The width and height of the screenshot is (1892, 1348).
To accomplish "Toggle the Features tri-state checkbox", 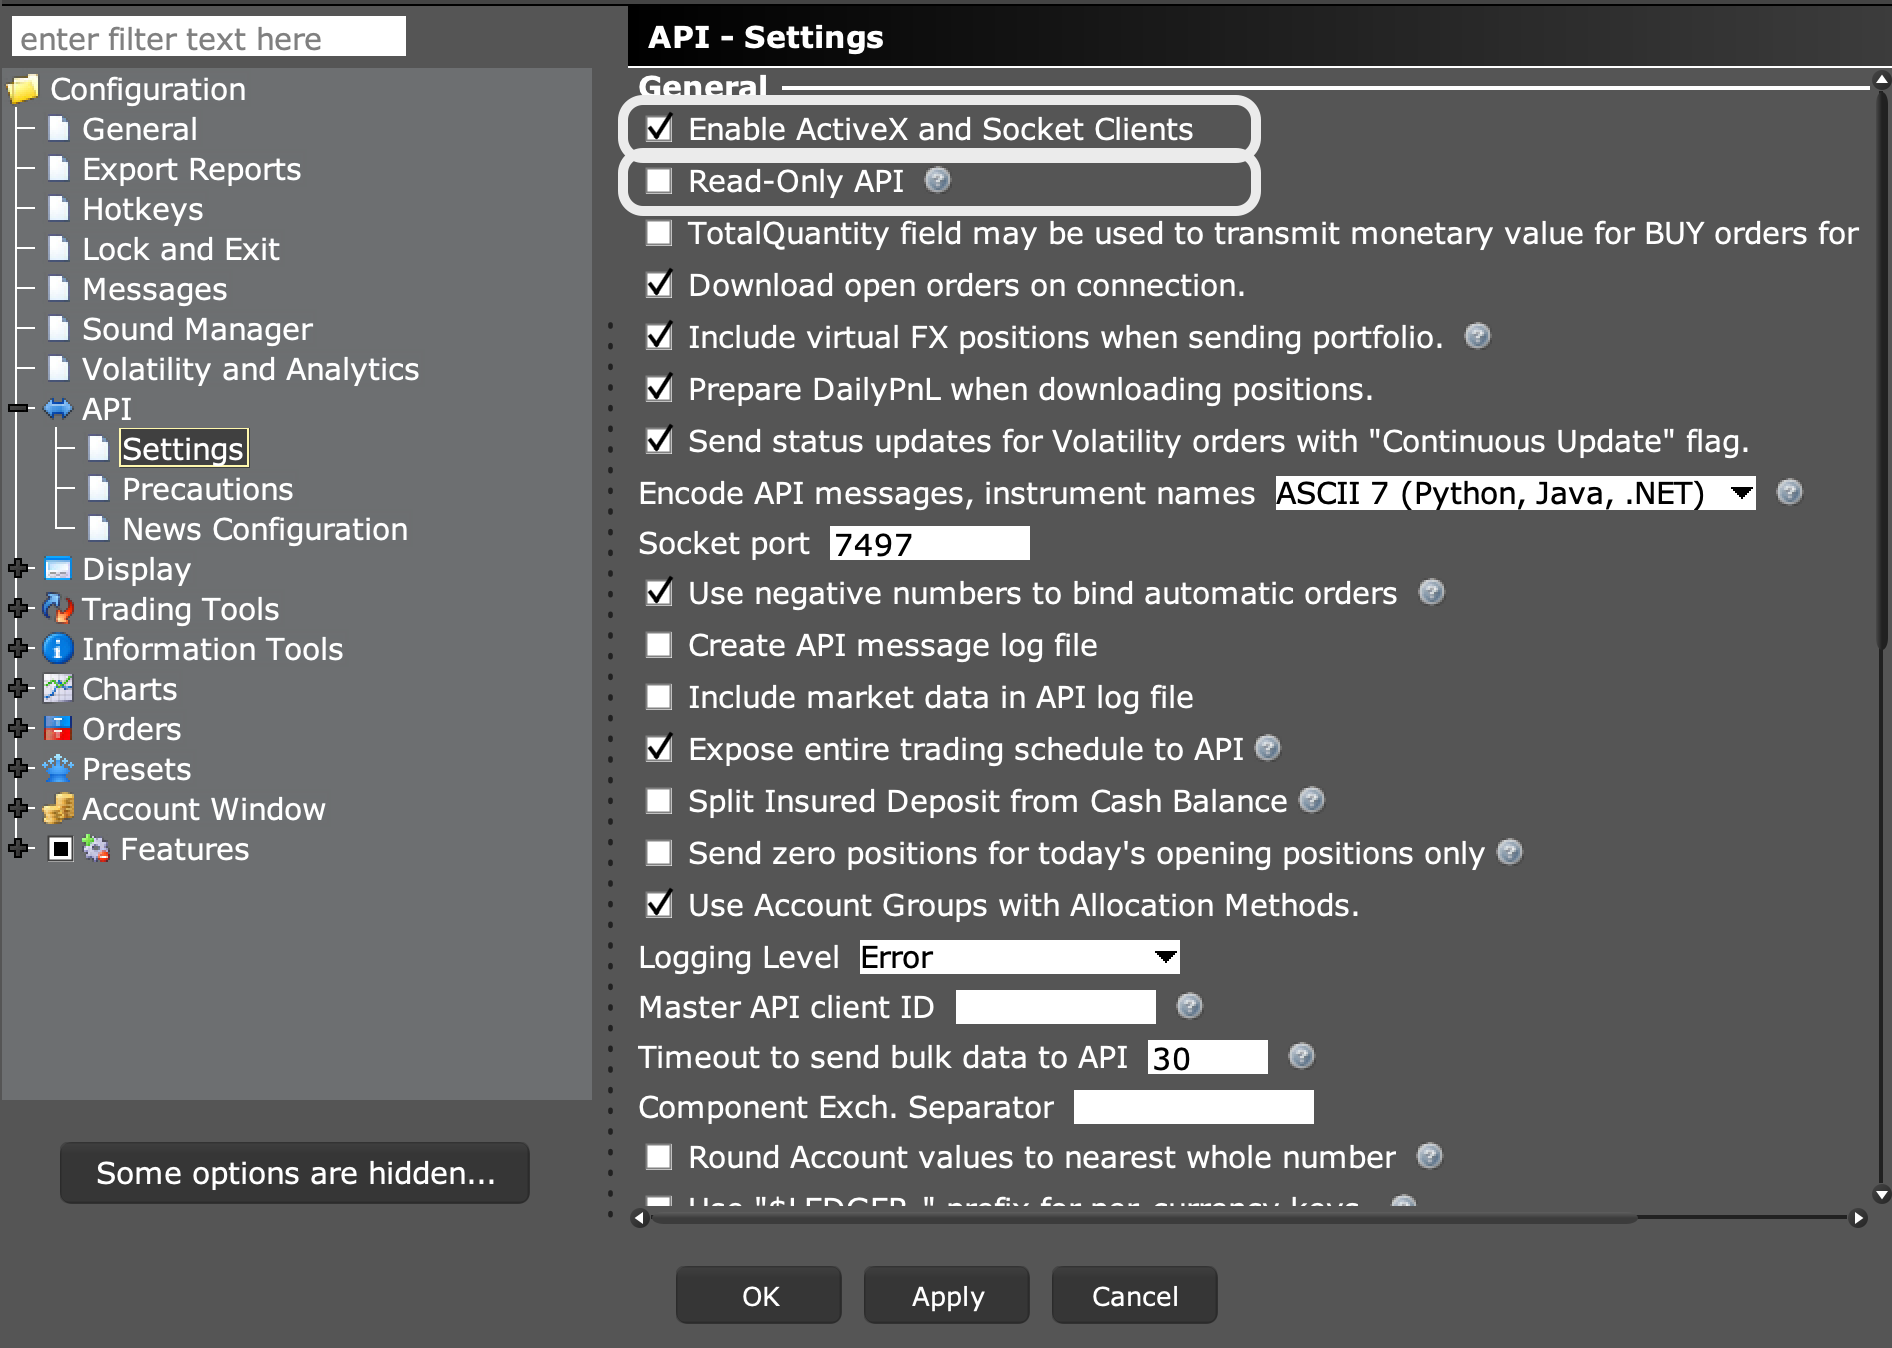I will point(61,849).
